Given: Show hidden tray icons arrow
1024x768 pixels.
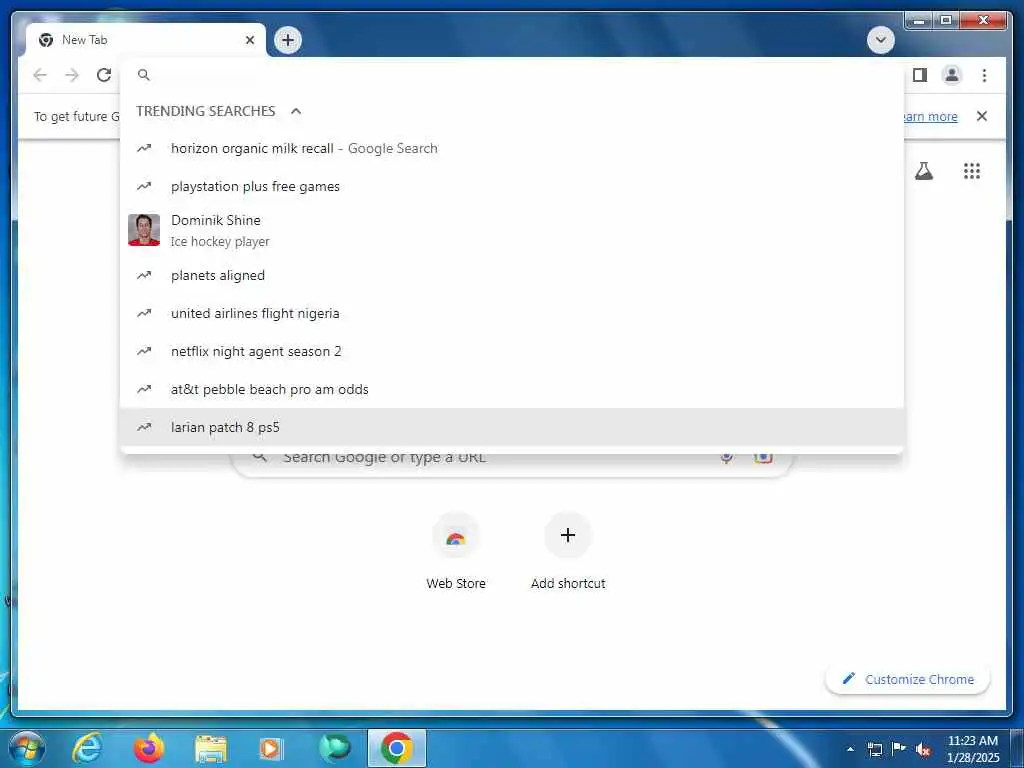Looking at the screenshot, I should coord(850,749).
